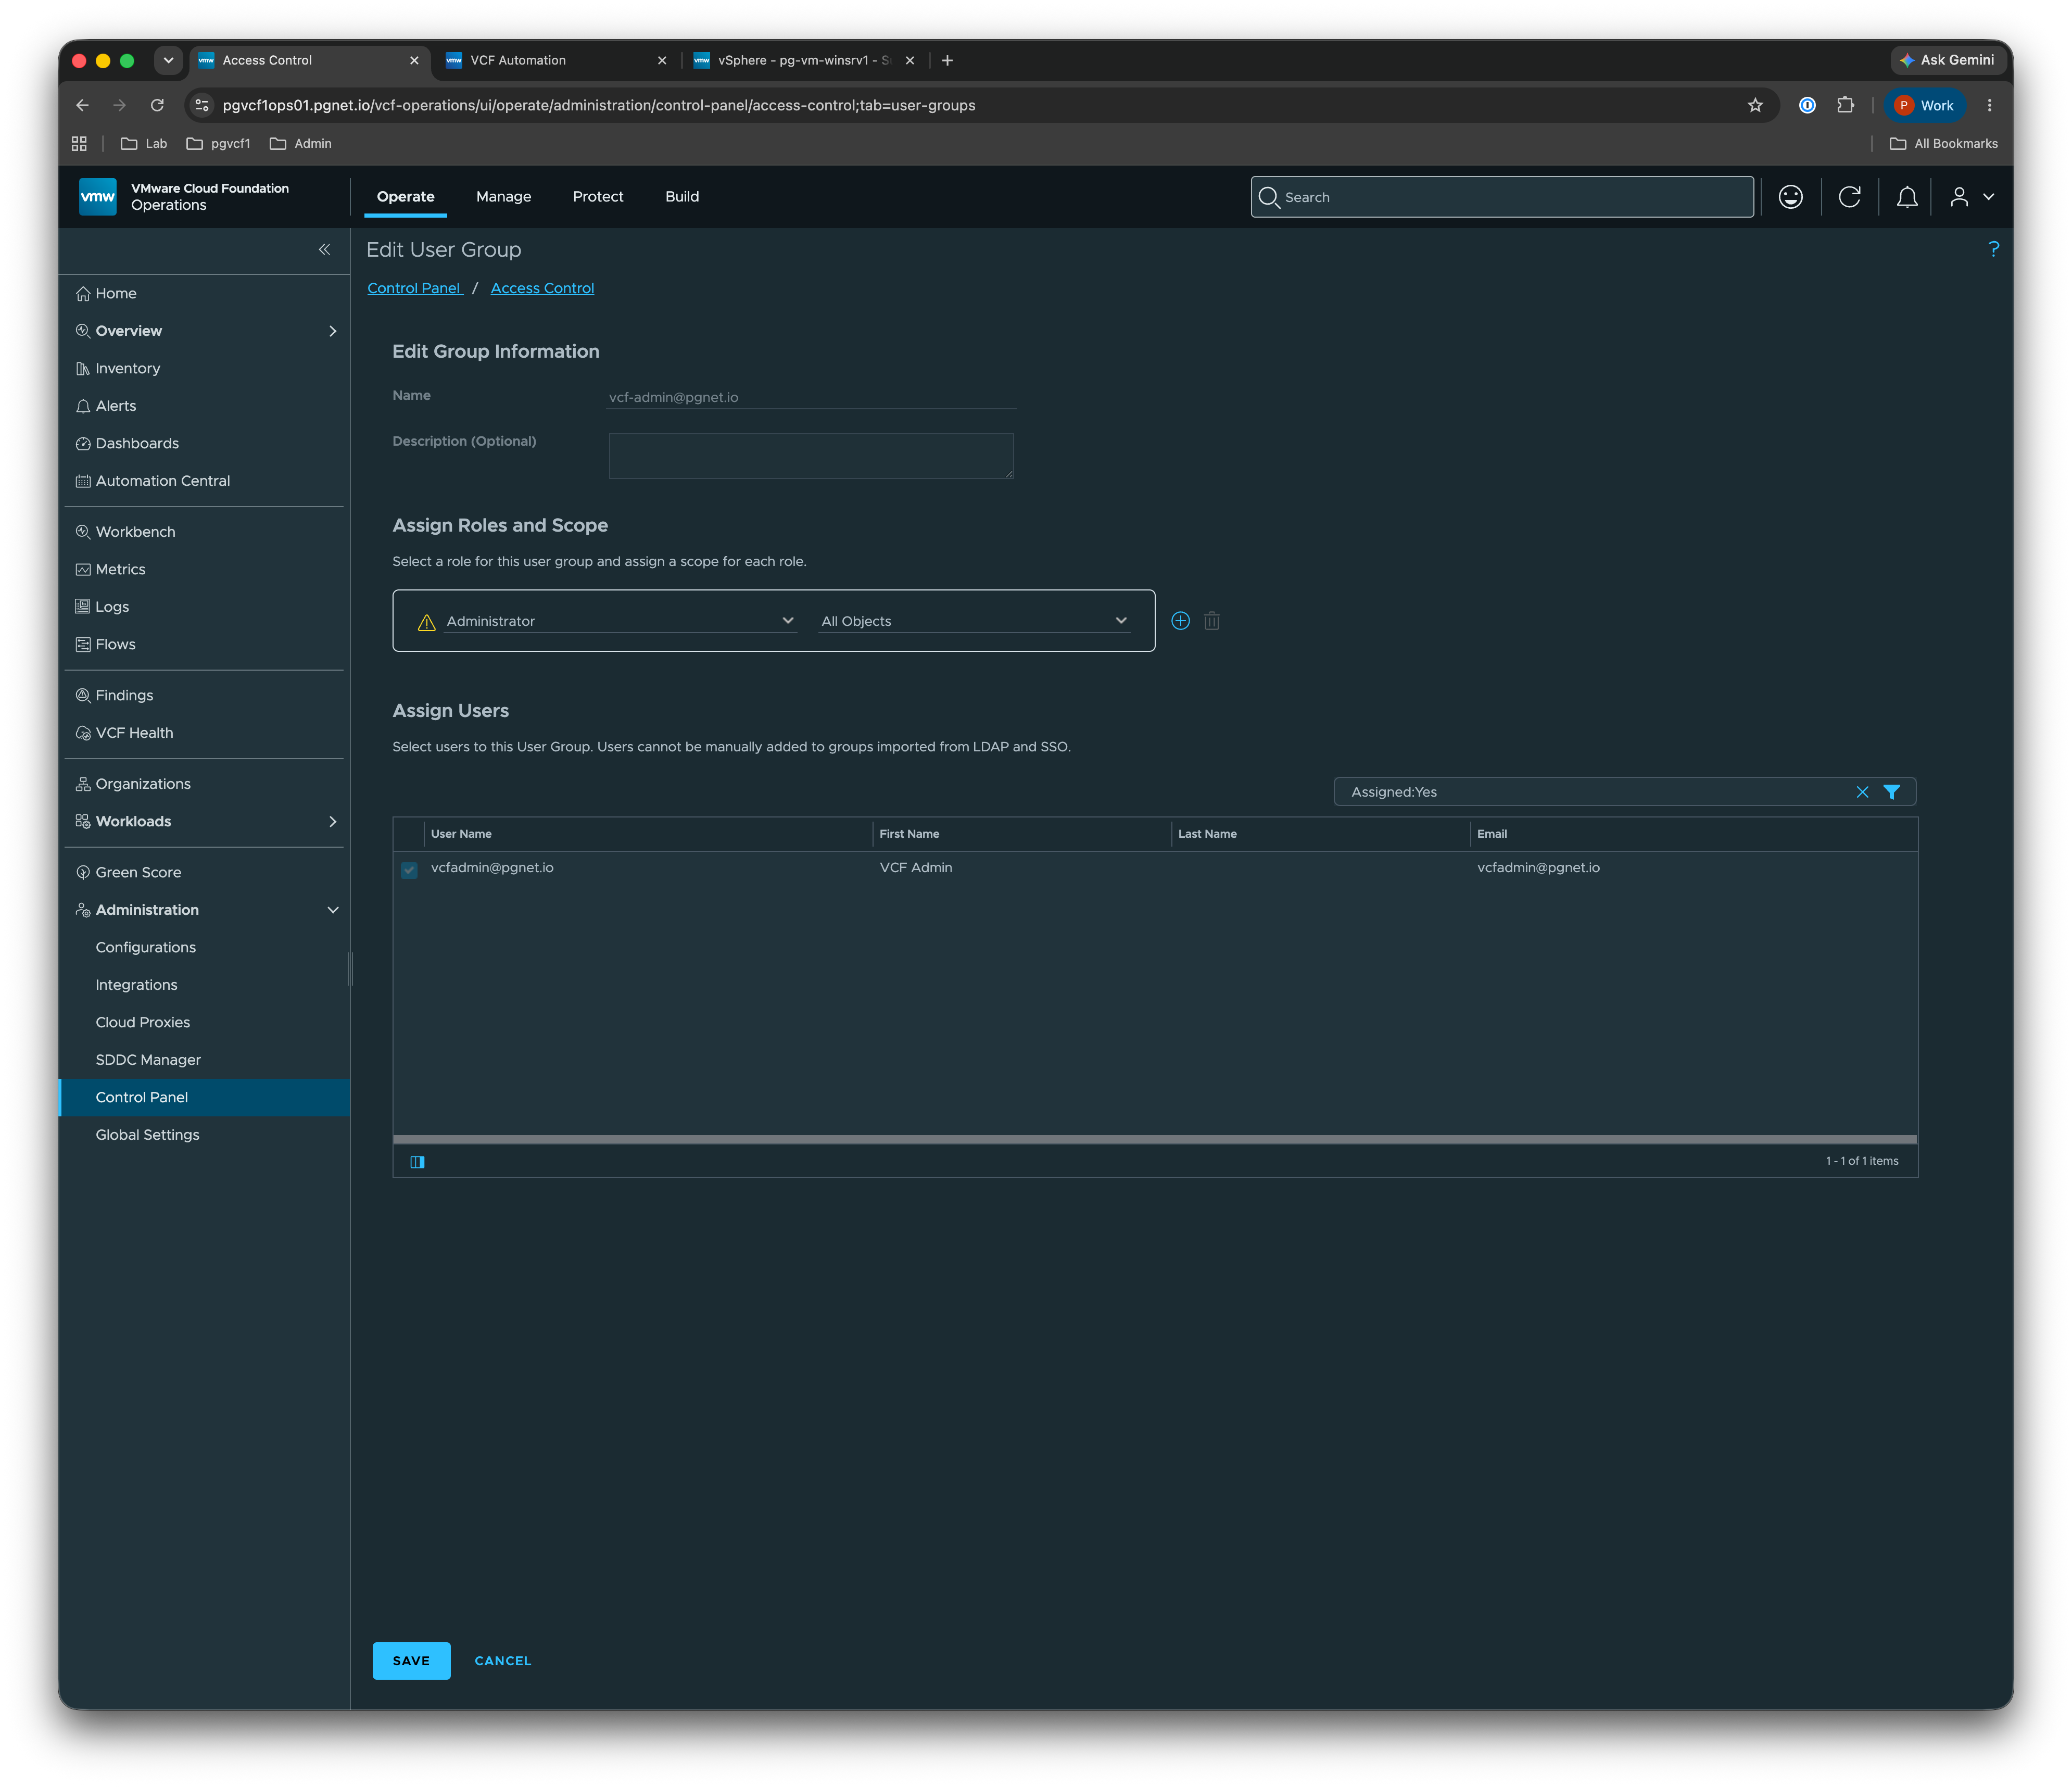Open a new browser tab
This screenshot has width=2072, height=1787.
coord(947,60)
